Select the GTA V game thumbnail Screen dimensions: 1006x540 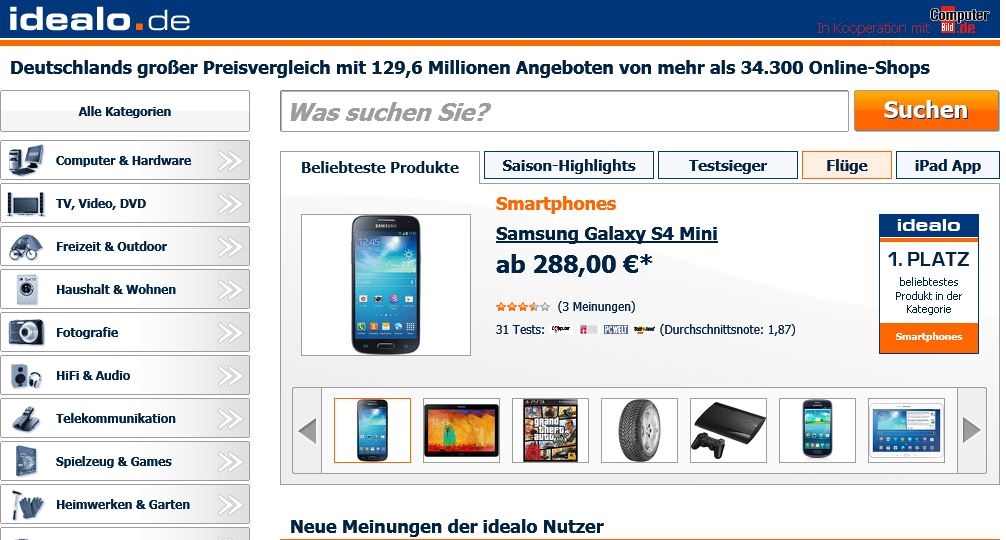(550, 430)
